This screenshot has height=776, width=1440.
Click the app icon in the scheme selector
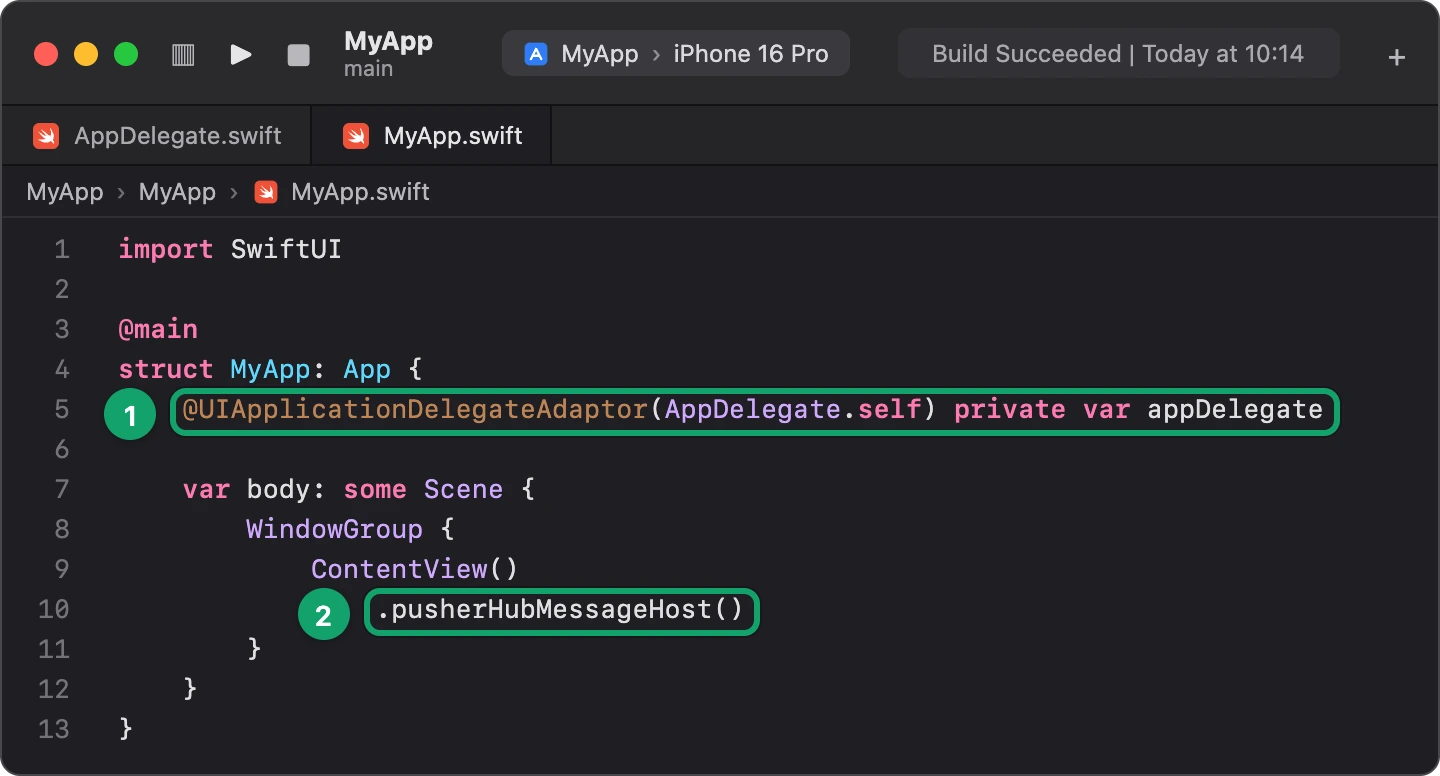click(536, 54)
